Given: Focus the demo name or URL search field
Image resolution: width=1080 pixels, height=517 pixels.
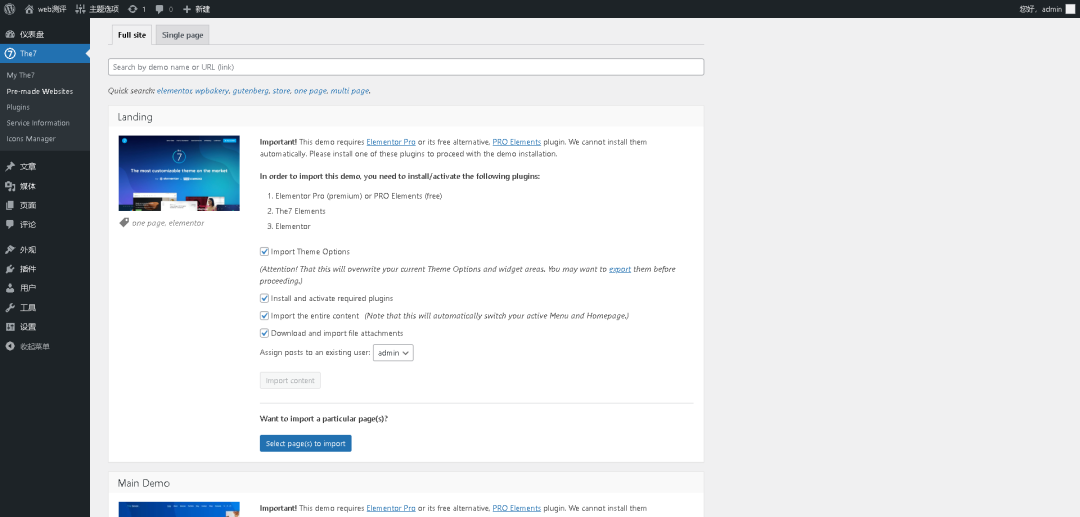Looking at the screenshot, I should [406, 67].
